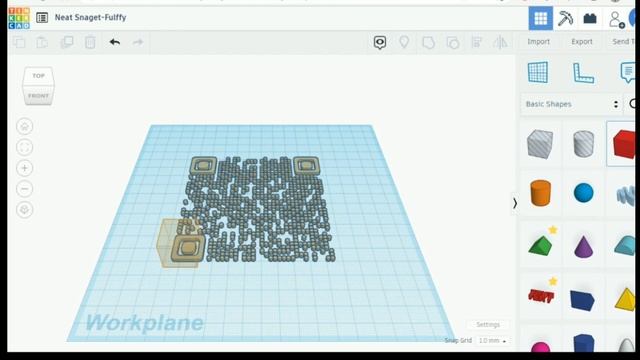Collapse the shapes panel with the chevron

pos(515,203)
